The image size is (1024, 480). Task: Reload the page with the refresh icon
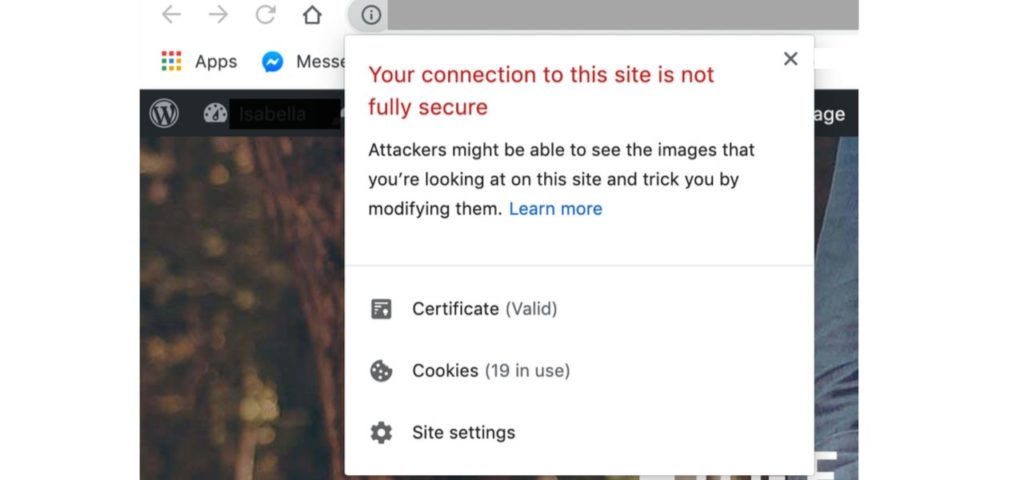click(x=265, y=14)
